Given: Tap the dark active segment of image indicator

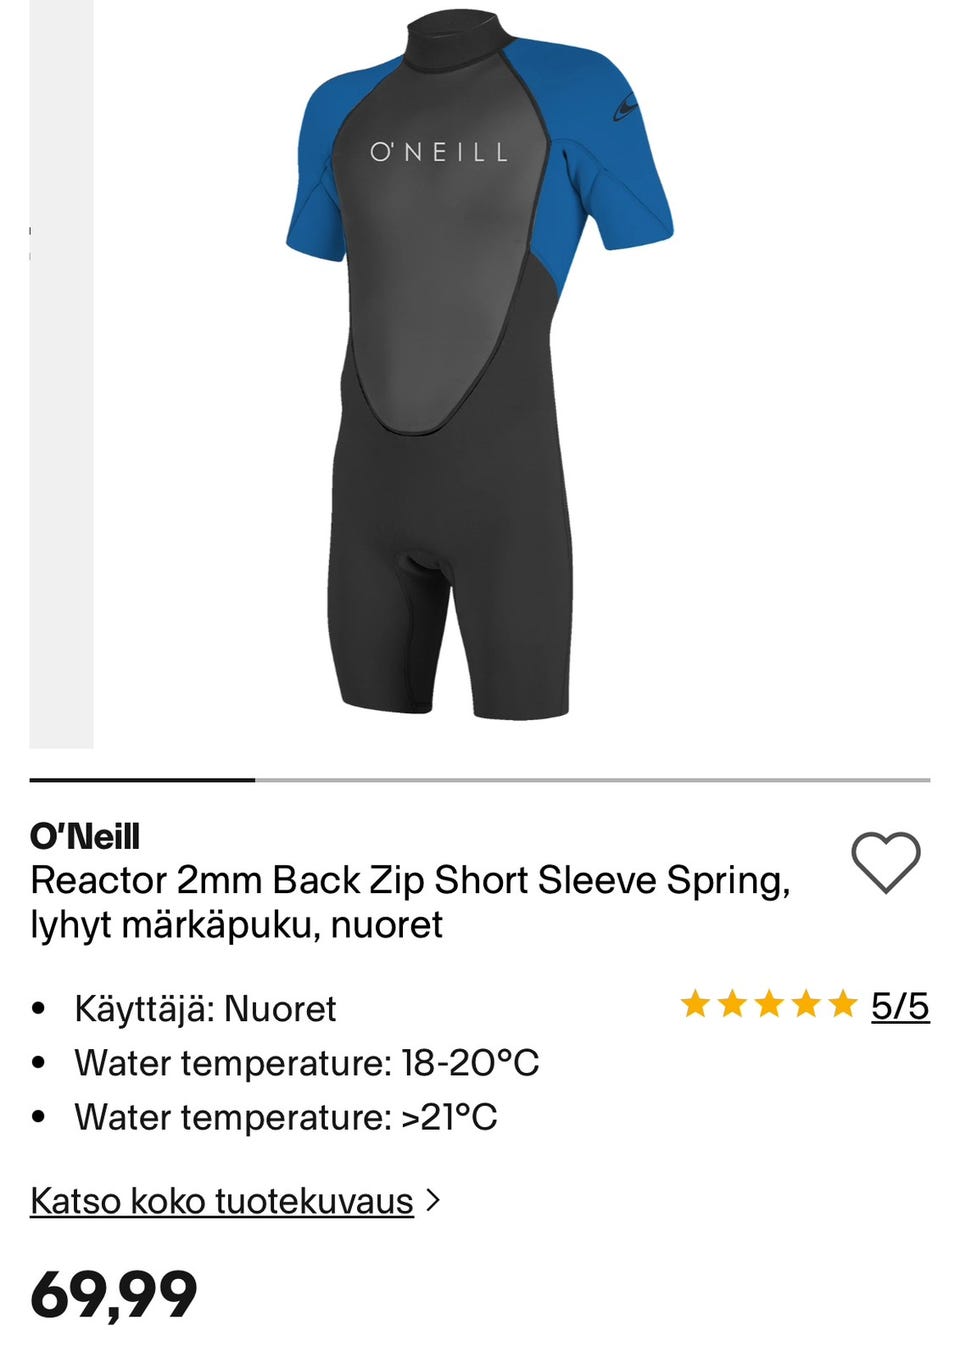Looking at the screenshot, I should tap(142, 779).
